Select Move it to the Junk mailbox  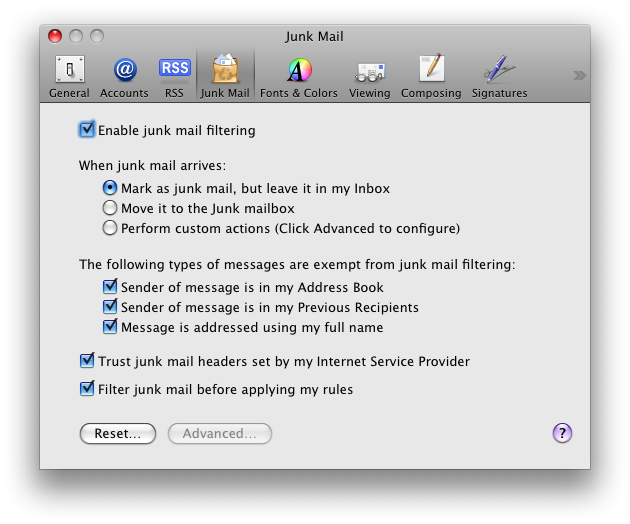[x=110, y=208]
